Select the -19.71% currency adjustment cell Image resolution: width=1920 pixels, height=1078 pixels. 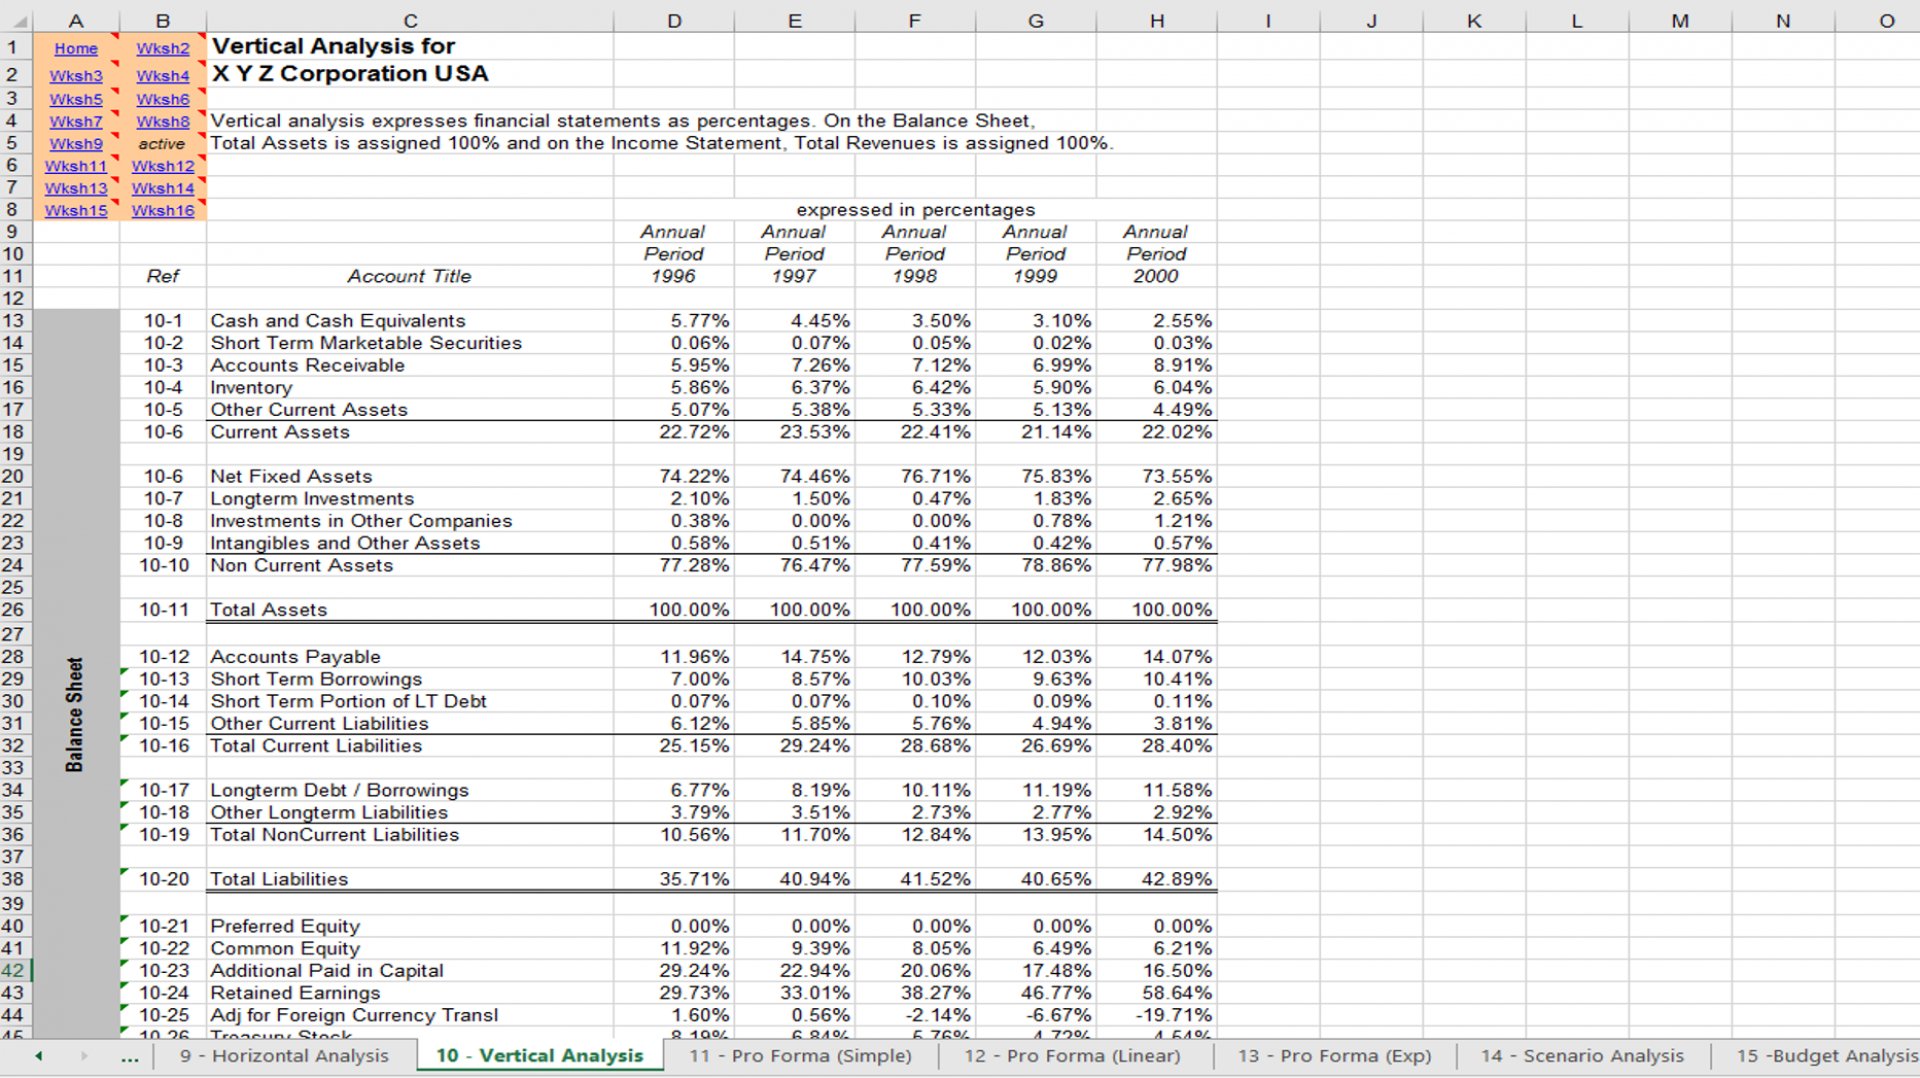[x=1156, y=1015]
